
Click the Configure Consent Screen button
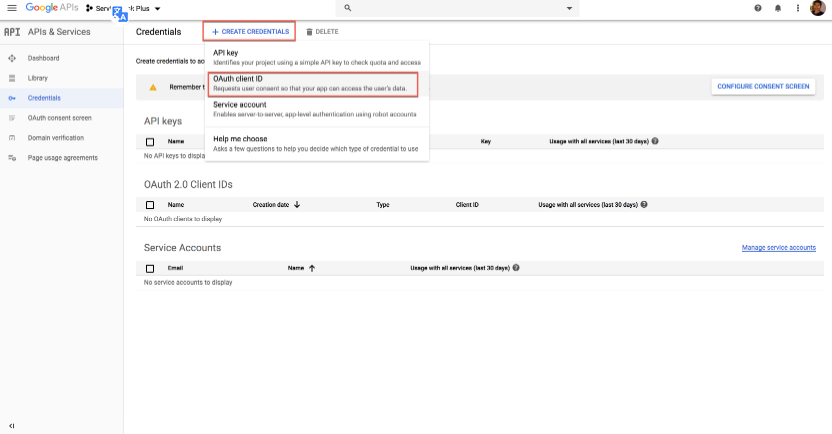coord(763,87)
